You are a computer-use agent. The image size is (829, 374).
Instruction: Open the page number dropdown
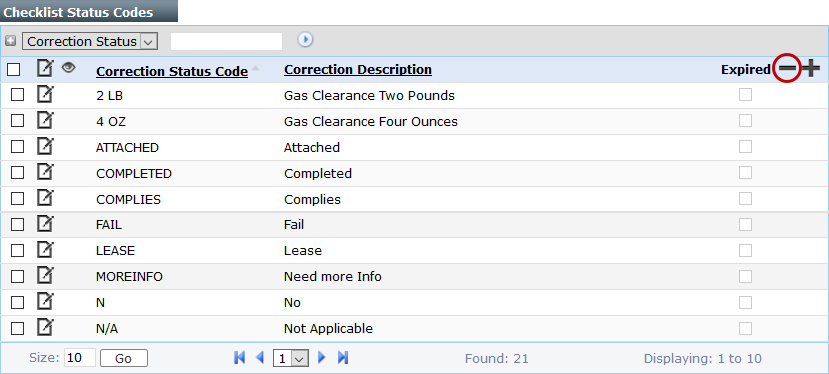tap(291, 358)
